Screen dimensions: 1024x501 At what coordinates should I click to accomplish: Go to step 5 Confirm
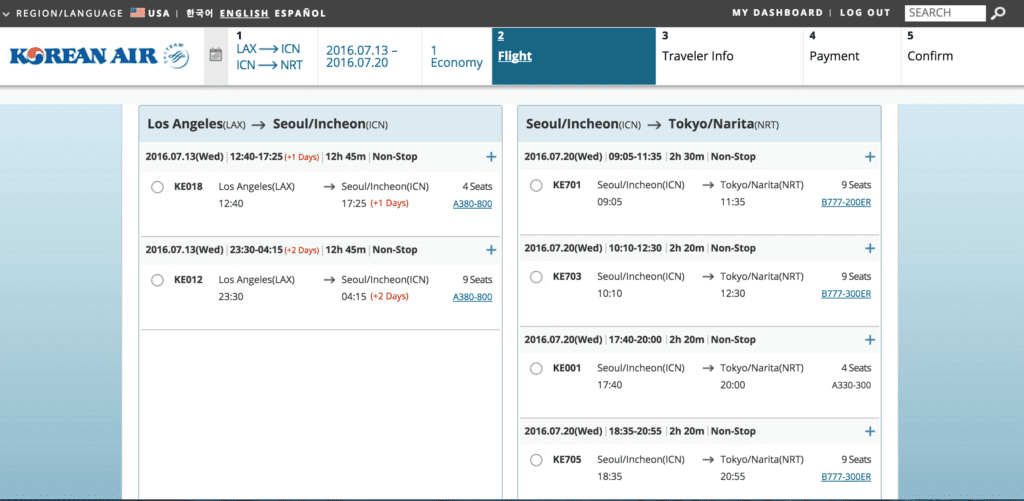point(930,56)
